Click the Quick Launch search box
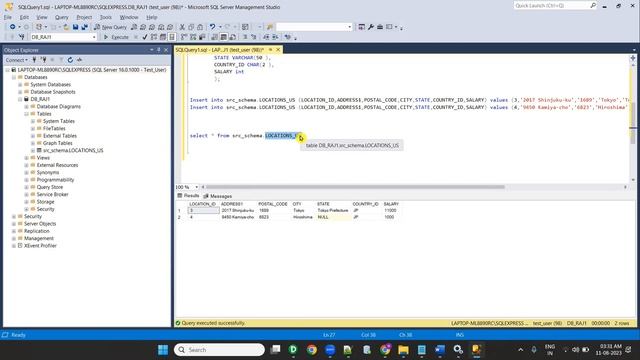The image size is (640, 360). tap(555, 6)
